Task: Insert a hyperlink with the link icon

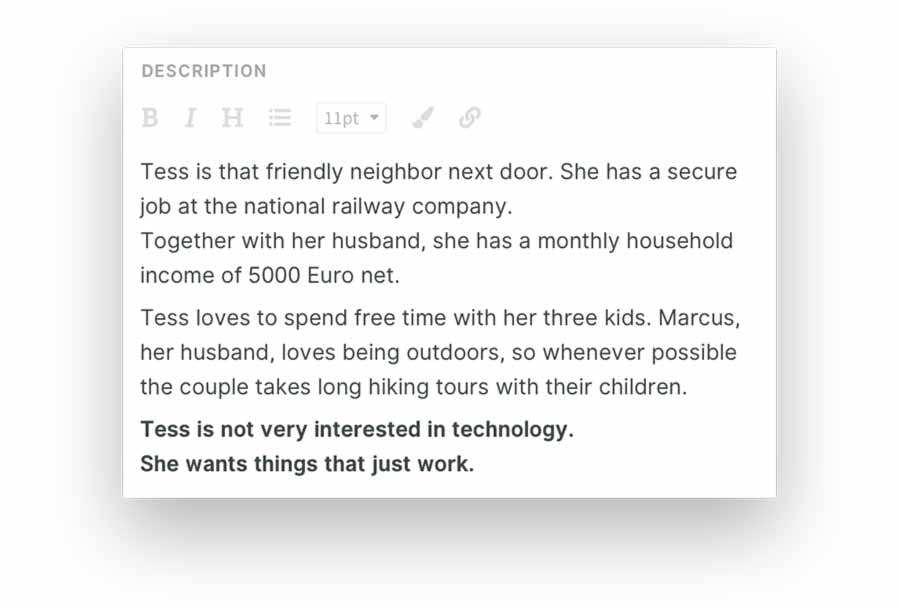Action: 470,118
